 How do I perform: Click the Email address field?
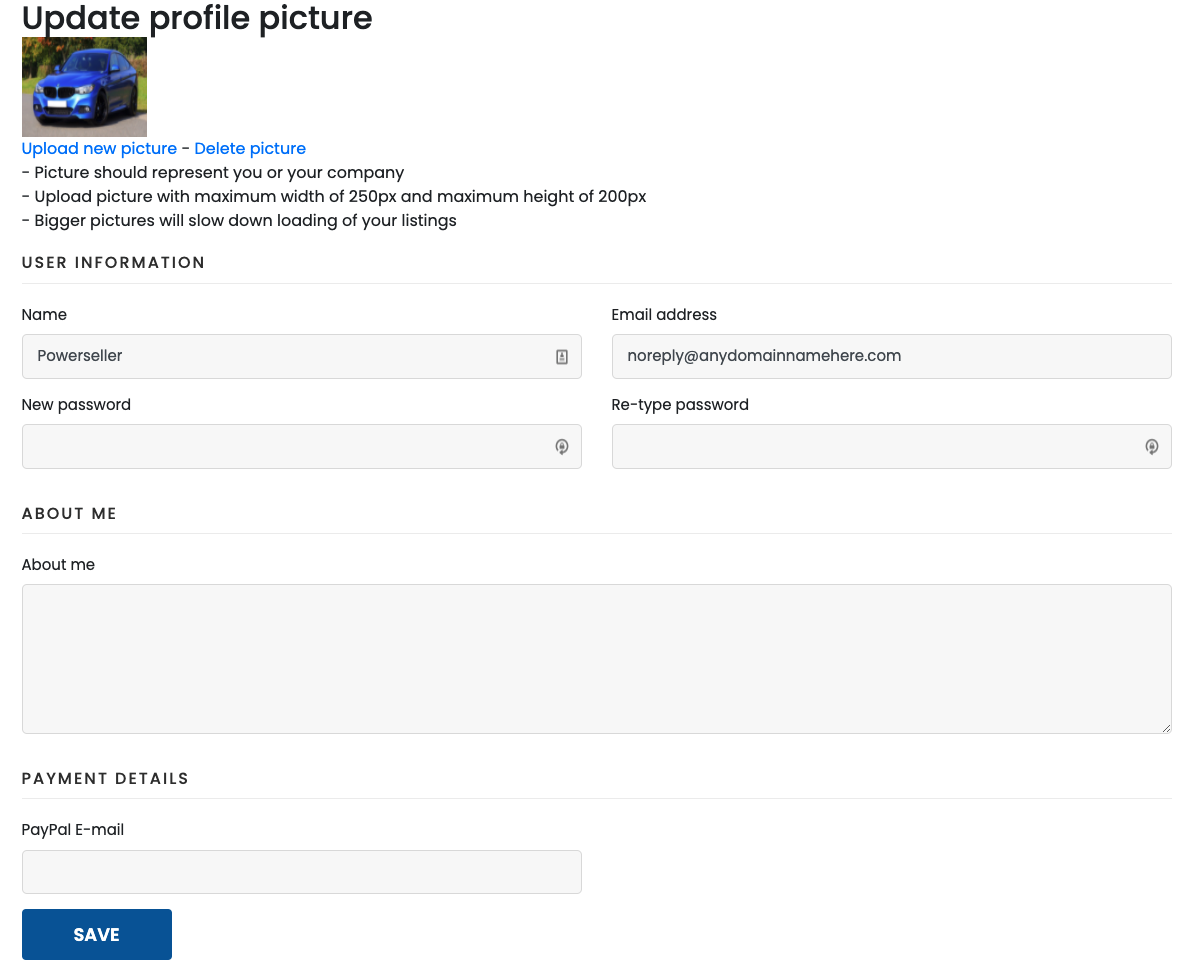tap(890, 356)
